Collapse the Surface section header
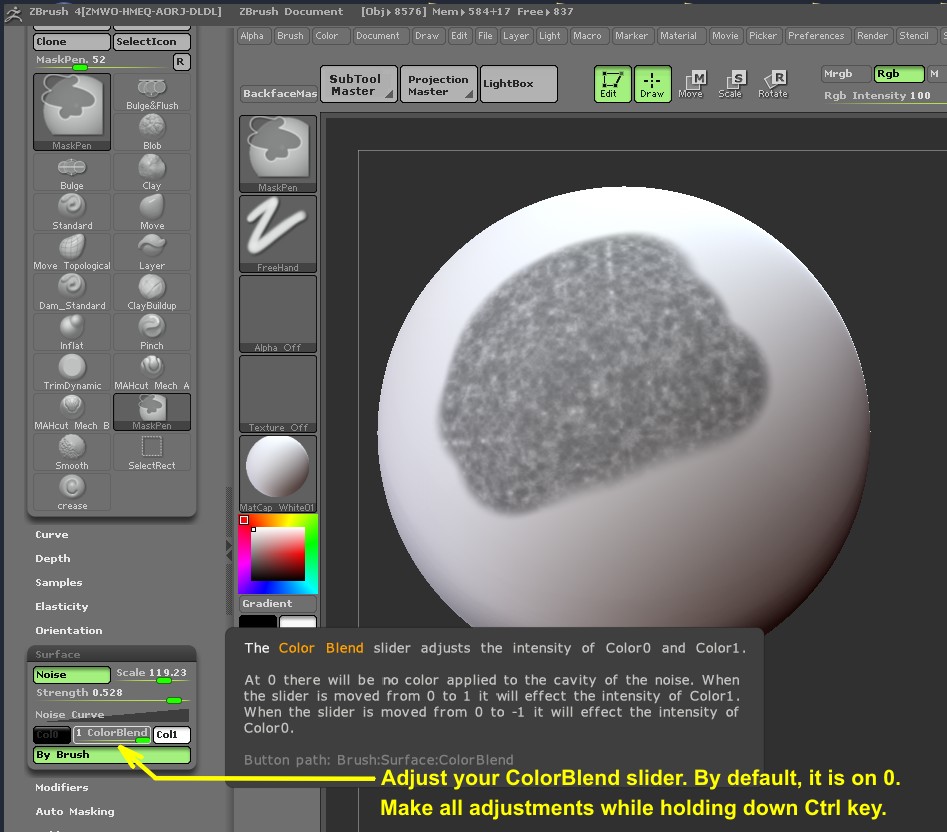 (x=112, y=654)
